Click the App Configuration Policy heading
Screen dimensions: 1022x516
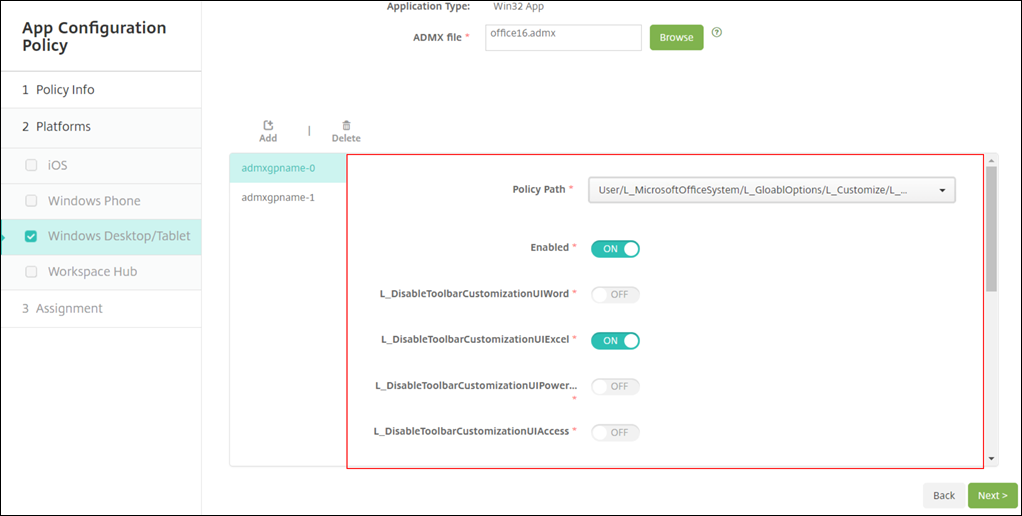pyautogui.click(x=94, y=36)
